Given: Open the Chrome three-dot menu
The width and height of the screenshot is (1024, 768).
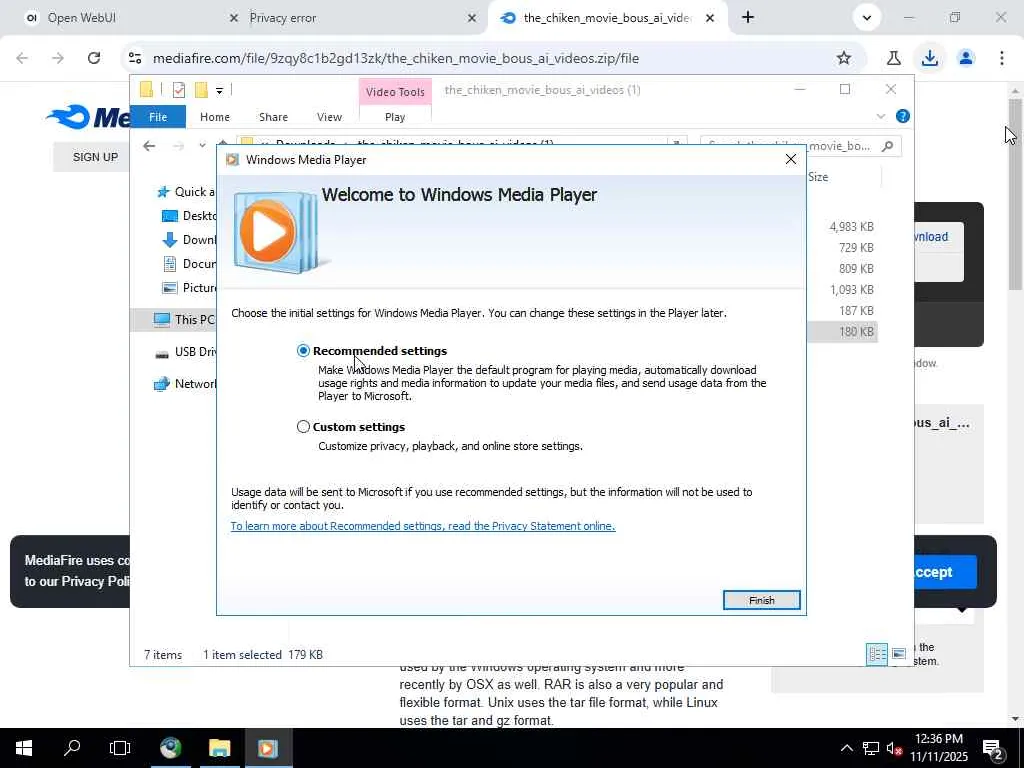Looking at the screenshot, I should pyautogui.click(x=1001, y=58).
